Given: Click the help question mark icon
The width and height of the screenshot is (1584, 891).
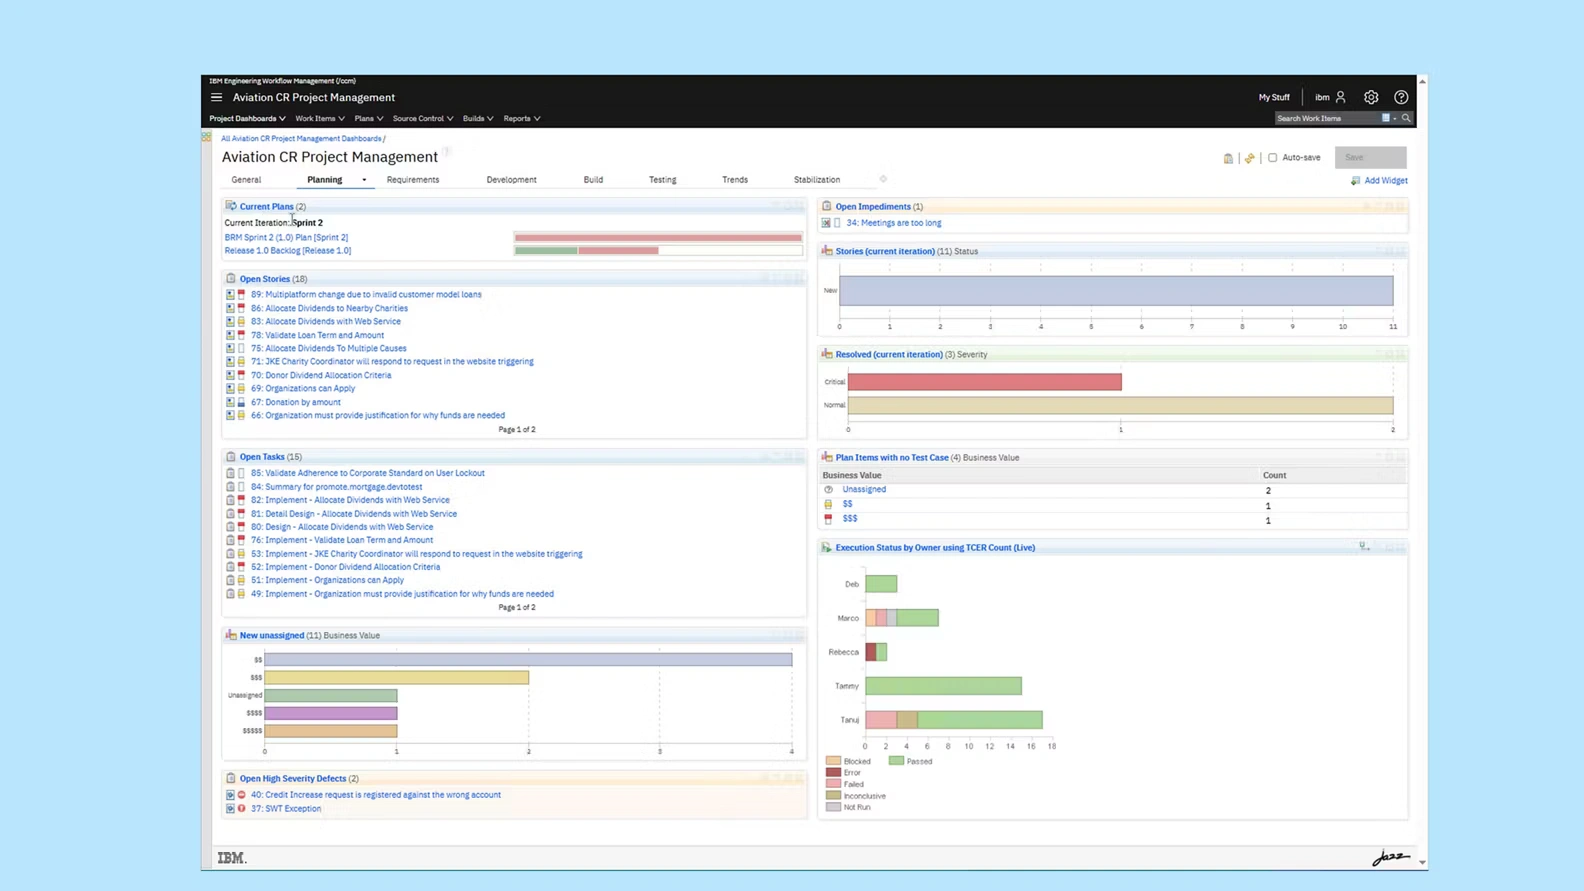Looking at the screenshot, I should (1401, 97).
